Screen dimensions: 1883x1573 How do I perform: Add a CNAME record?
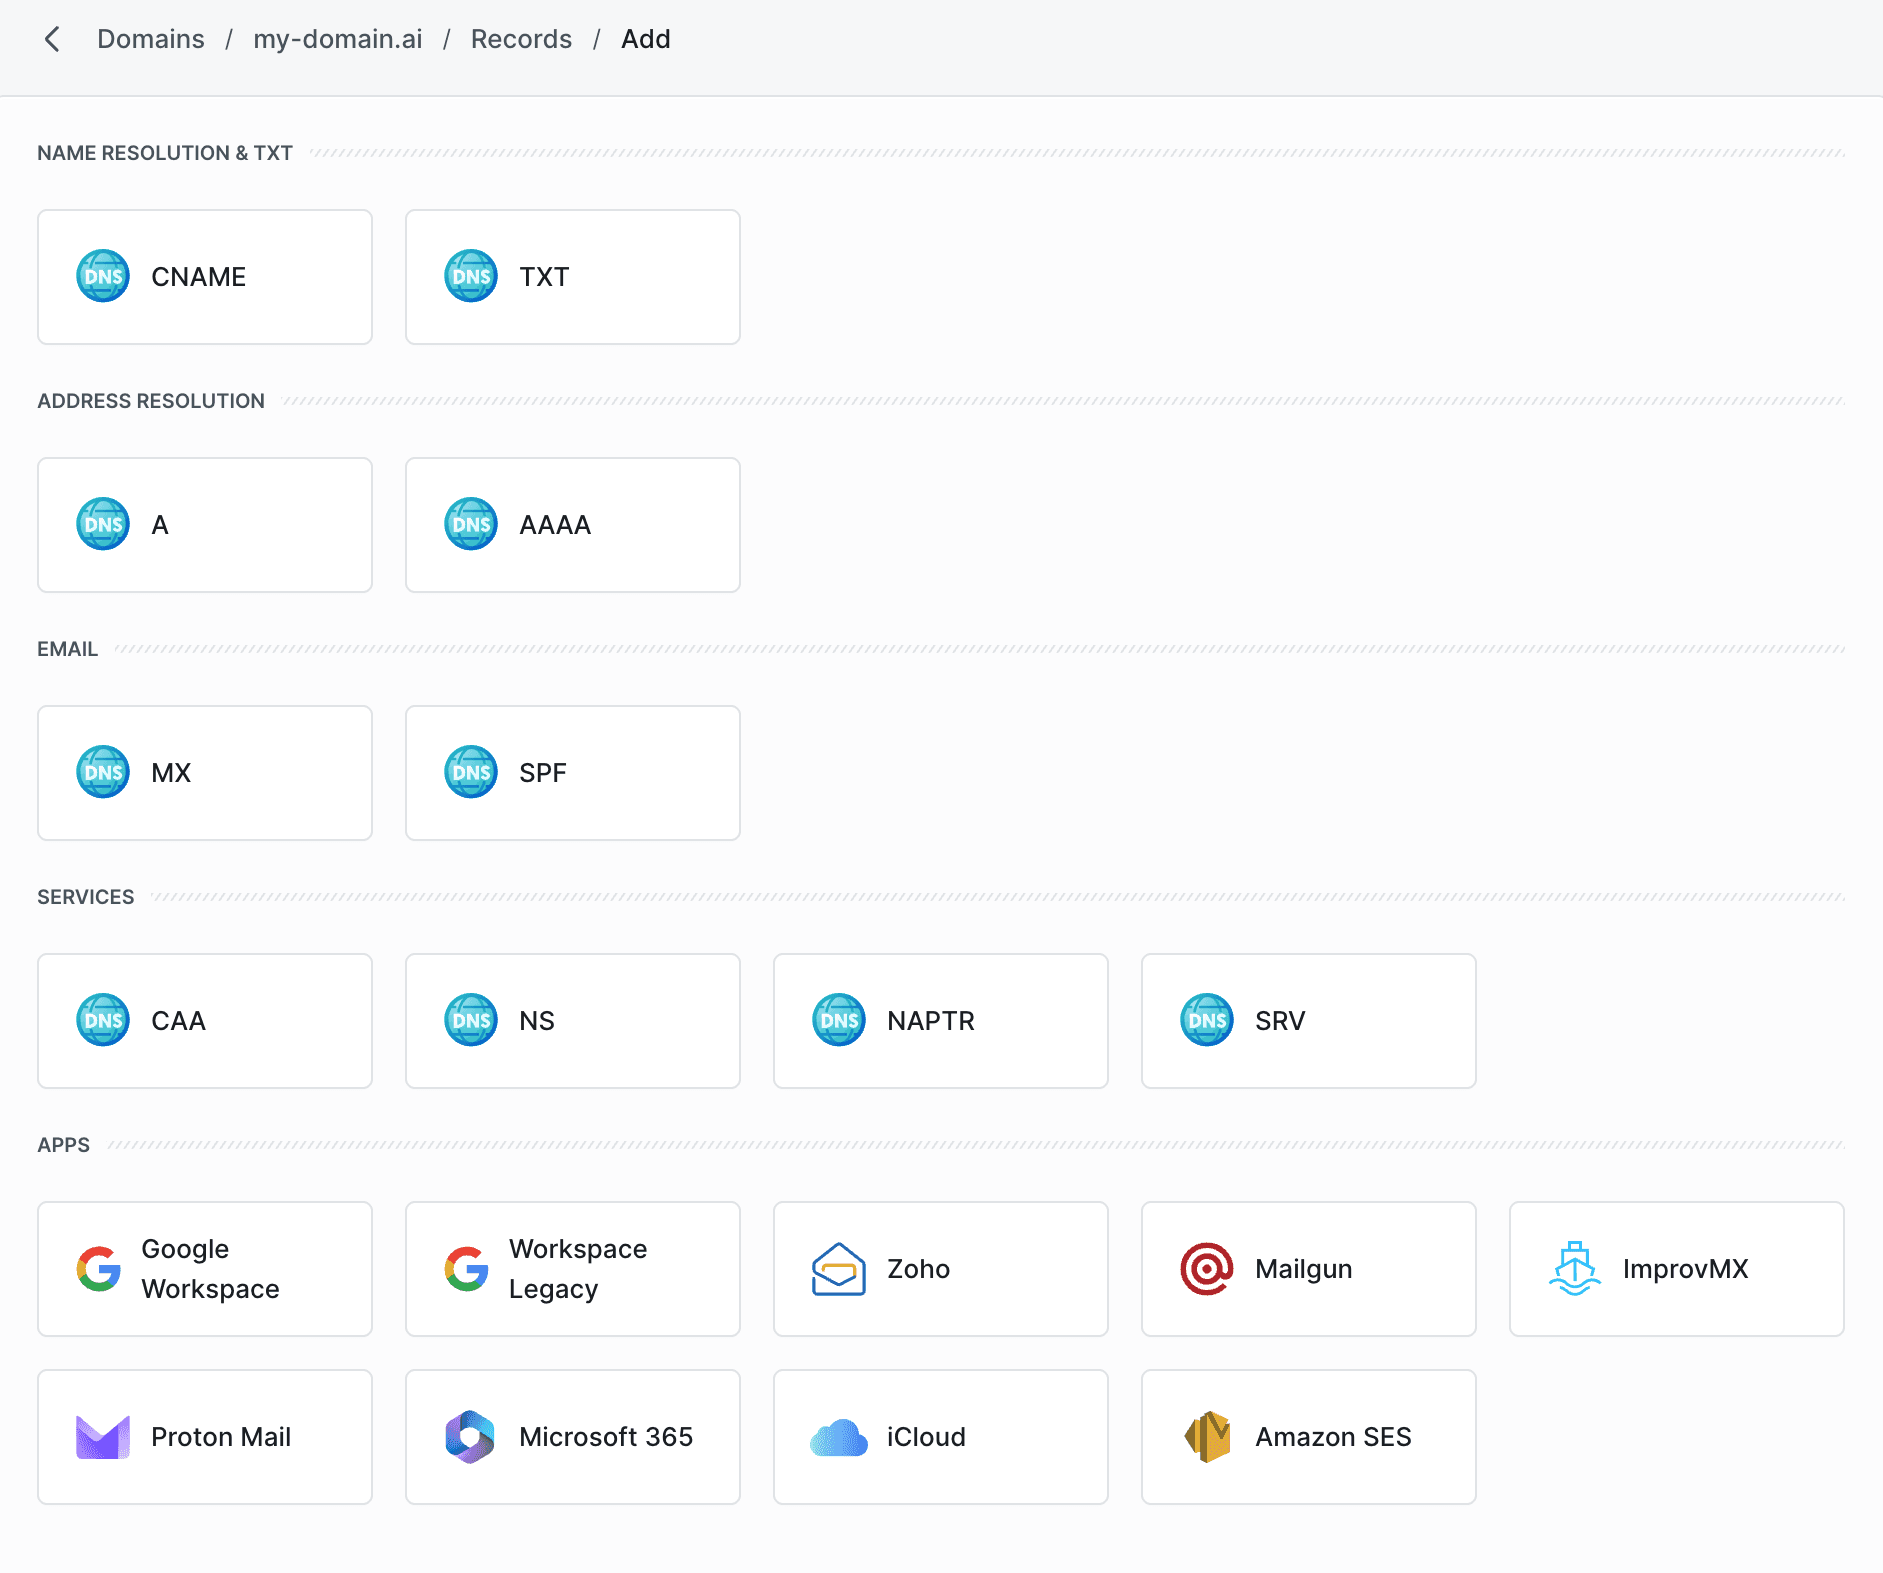click(205, 277)
